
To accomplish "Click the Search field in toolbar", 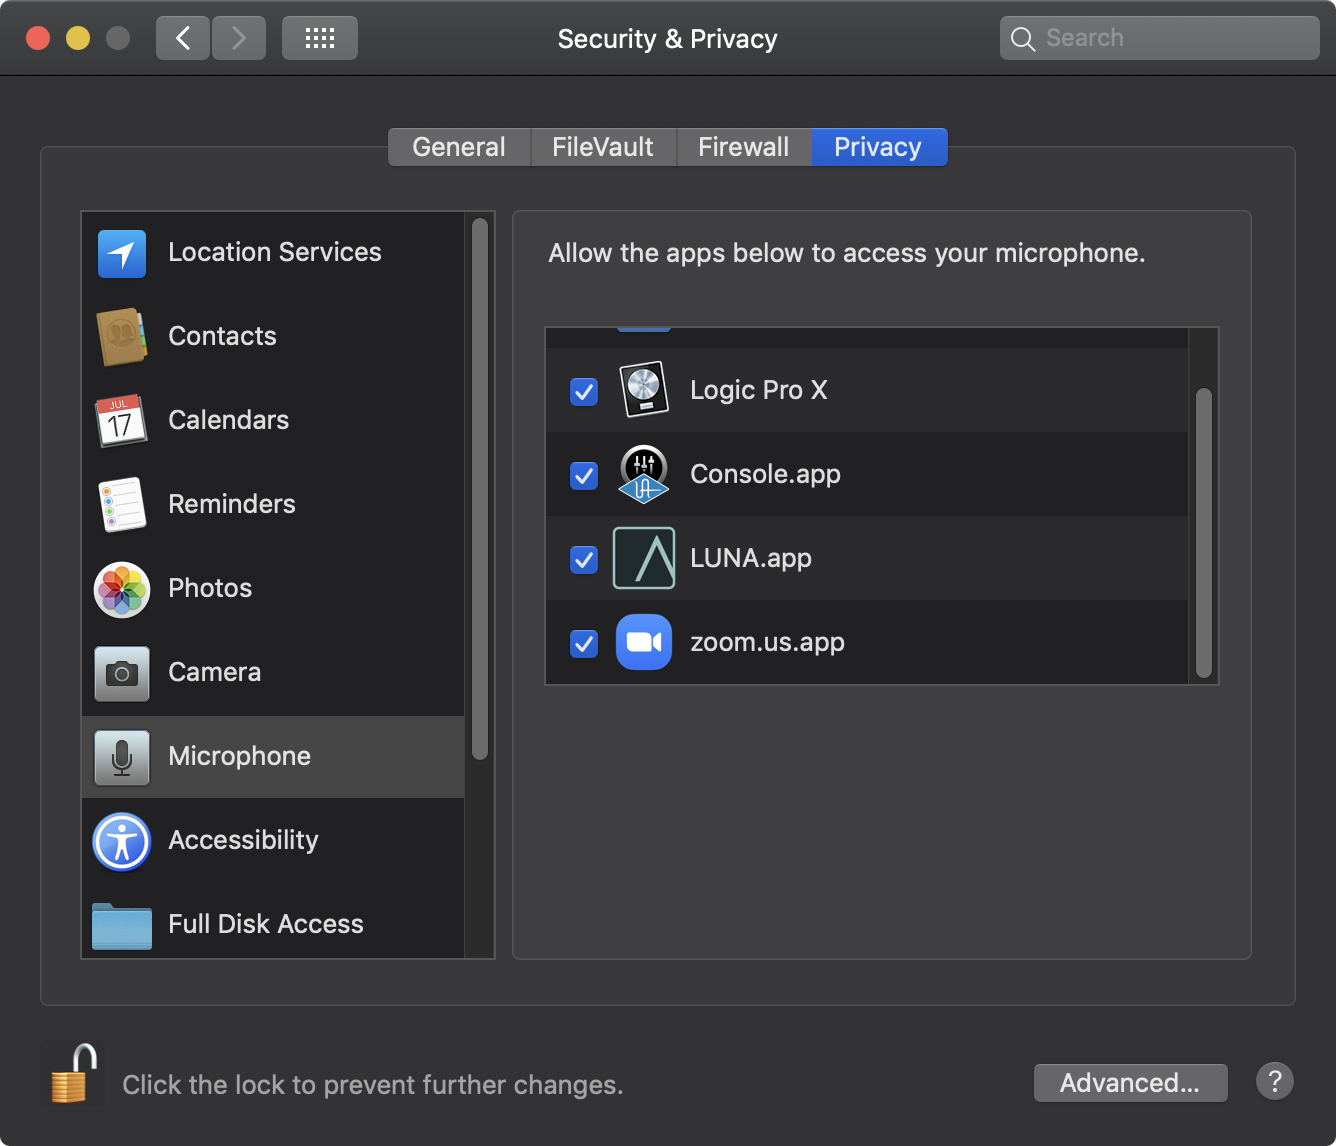I will (1160, 38).
